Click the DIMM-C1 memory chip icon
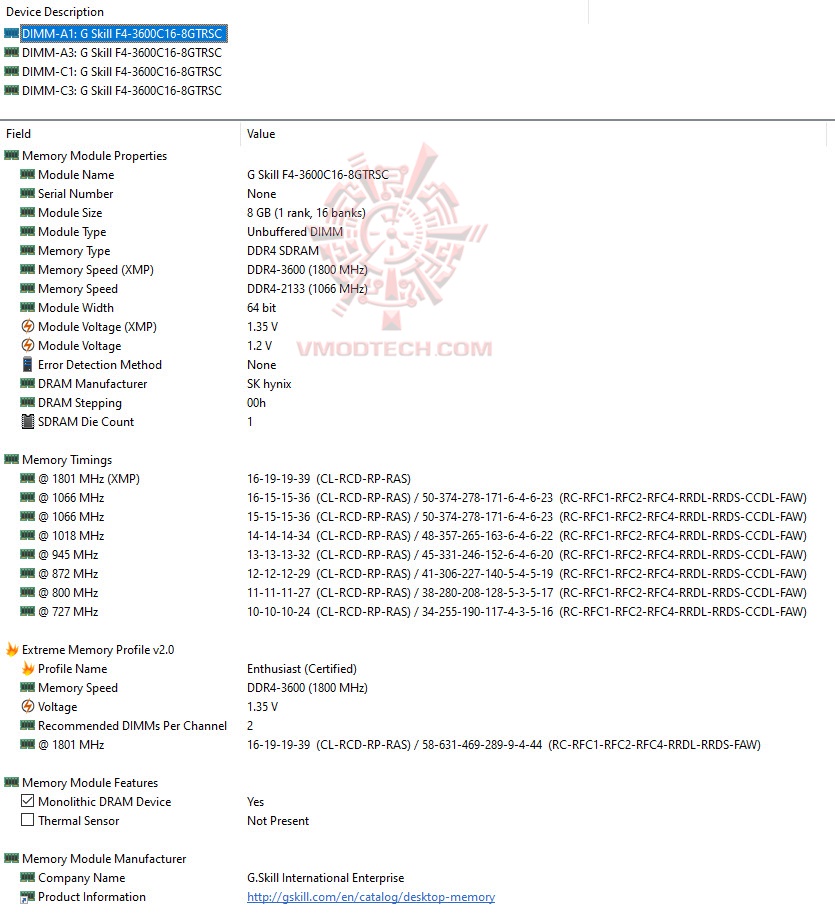Screen dimensions: 835x913 click(11, 72)
